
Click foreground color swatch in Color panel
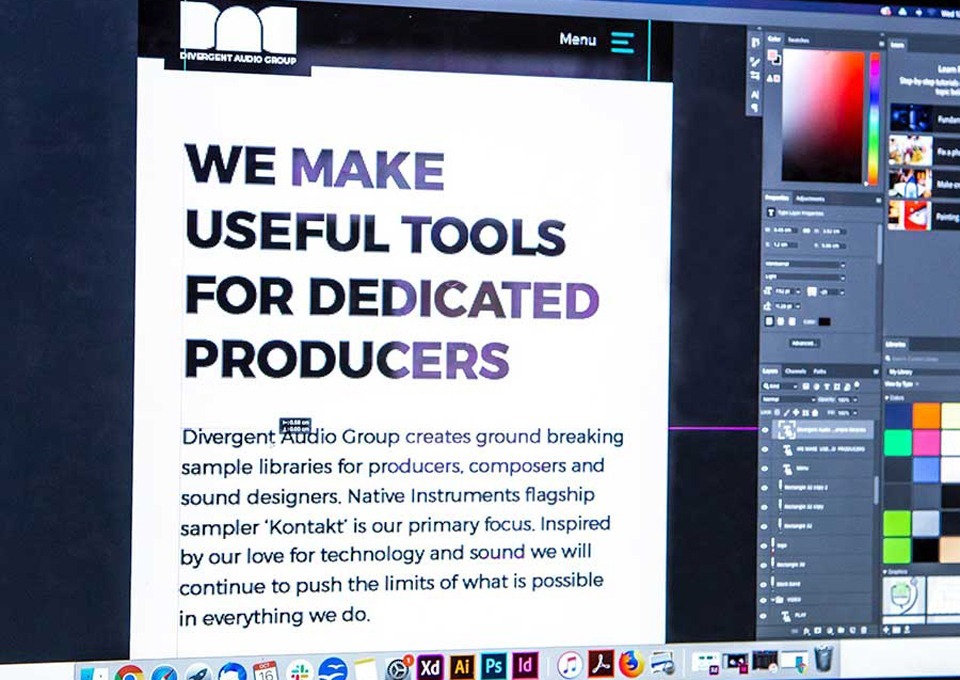tap(773, 56)
